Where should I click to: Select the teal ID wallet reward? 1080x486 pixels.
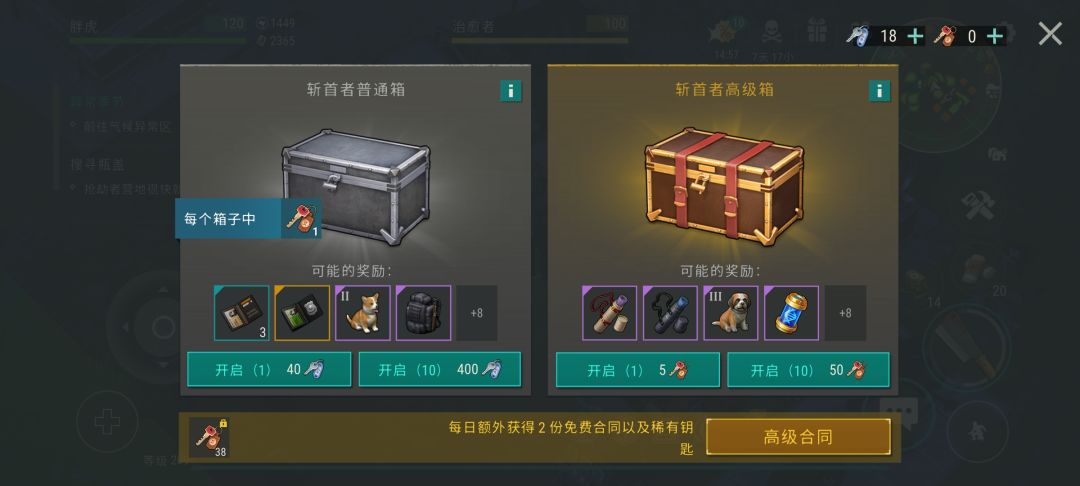242,313
